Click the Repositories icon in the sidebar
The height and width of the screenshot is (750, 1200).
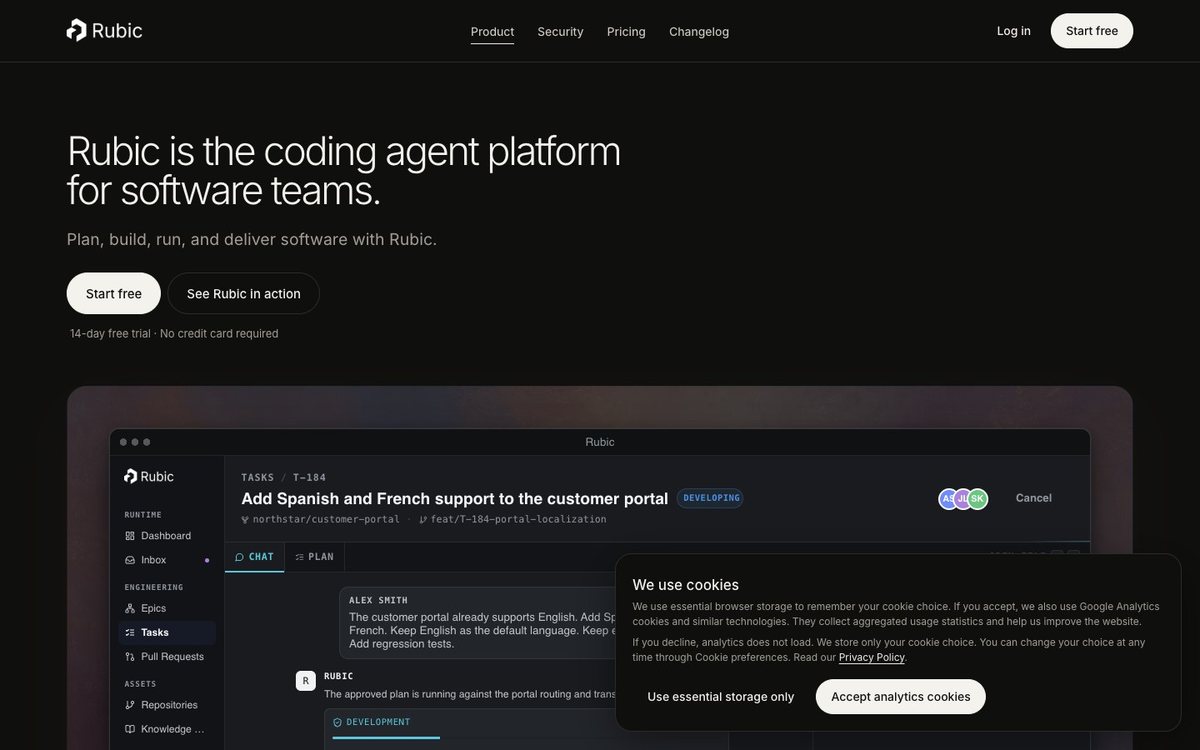click(130, 705)
